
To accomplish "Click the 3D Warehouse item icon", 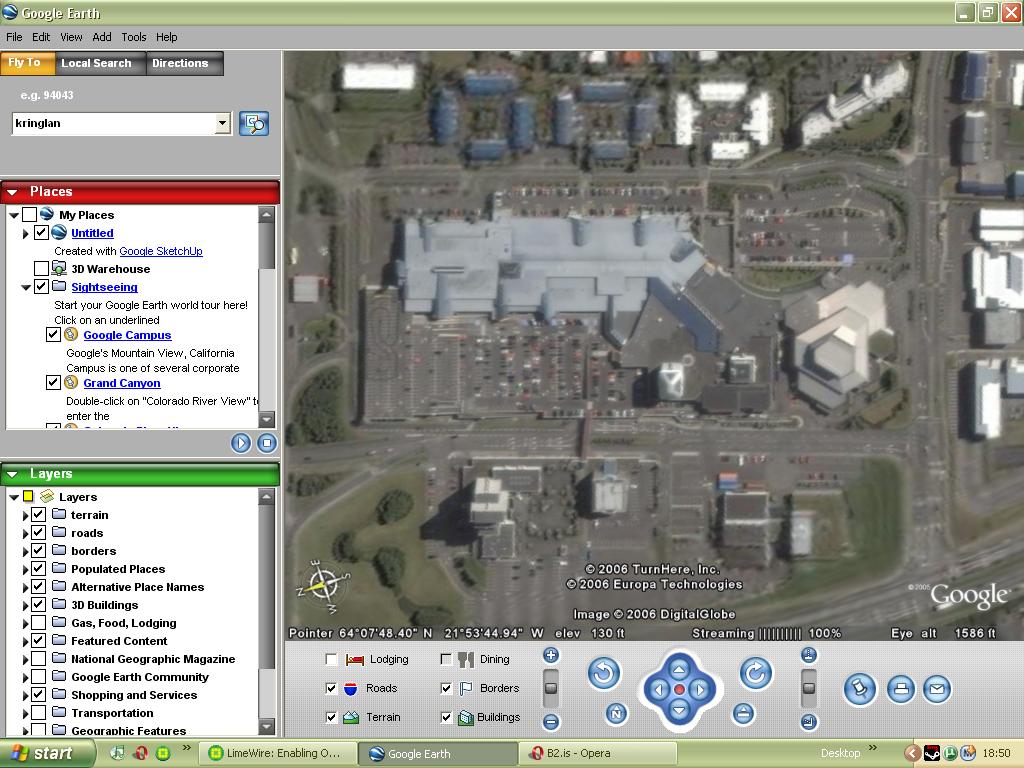I will pos(59,268).
